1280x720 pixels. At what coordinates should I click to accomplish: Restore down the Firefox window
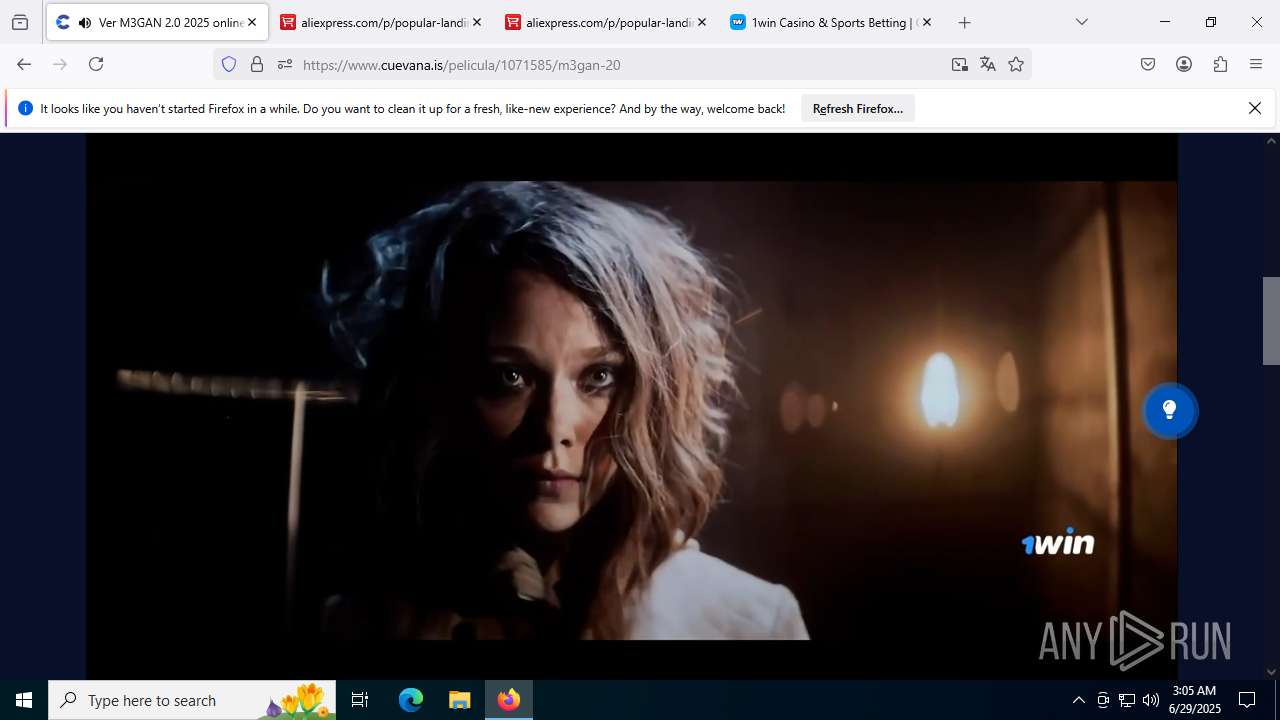pos(1211,22)
